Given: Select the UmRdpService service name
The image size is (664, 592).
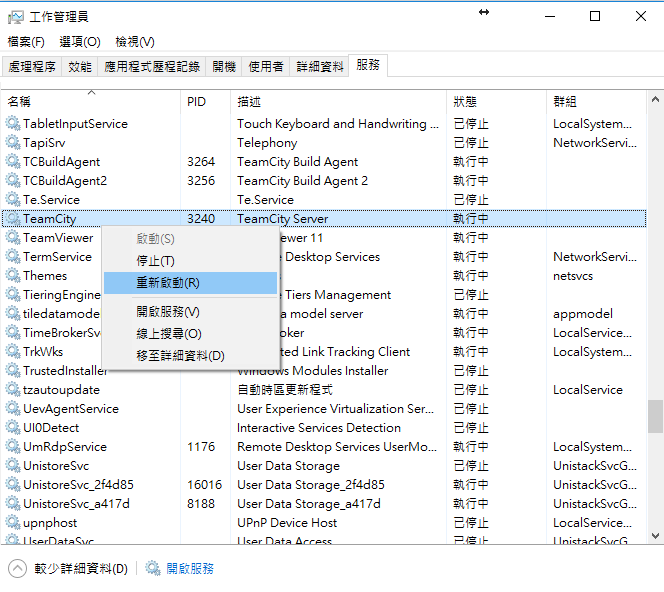Looking at the screenshot, I should point(65,447).
